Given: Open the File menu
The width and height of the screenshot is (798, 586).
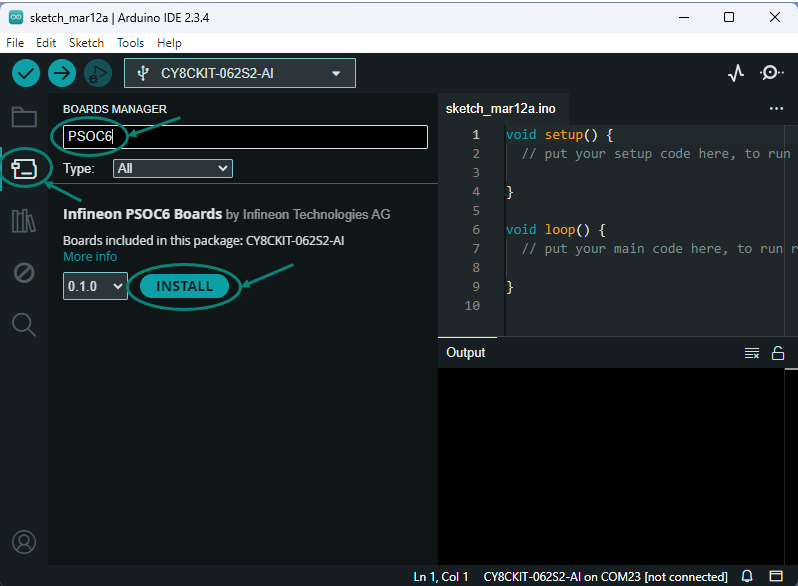Looking at the screenshot, I should point(15,43).
